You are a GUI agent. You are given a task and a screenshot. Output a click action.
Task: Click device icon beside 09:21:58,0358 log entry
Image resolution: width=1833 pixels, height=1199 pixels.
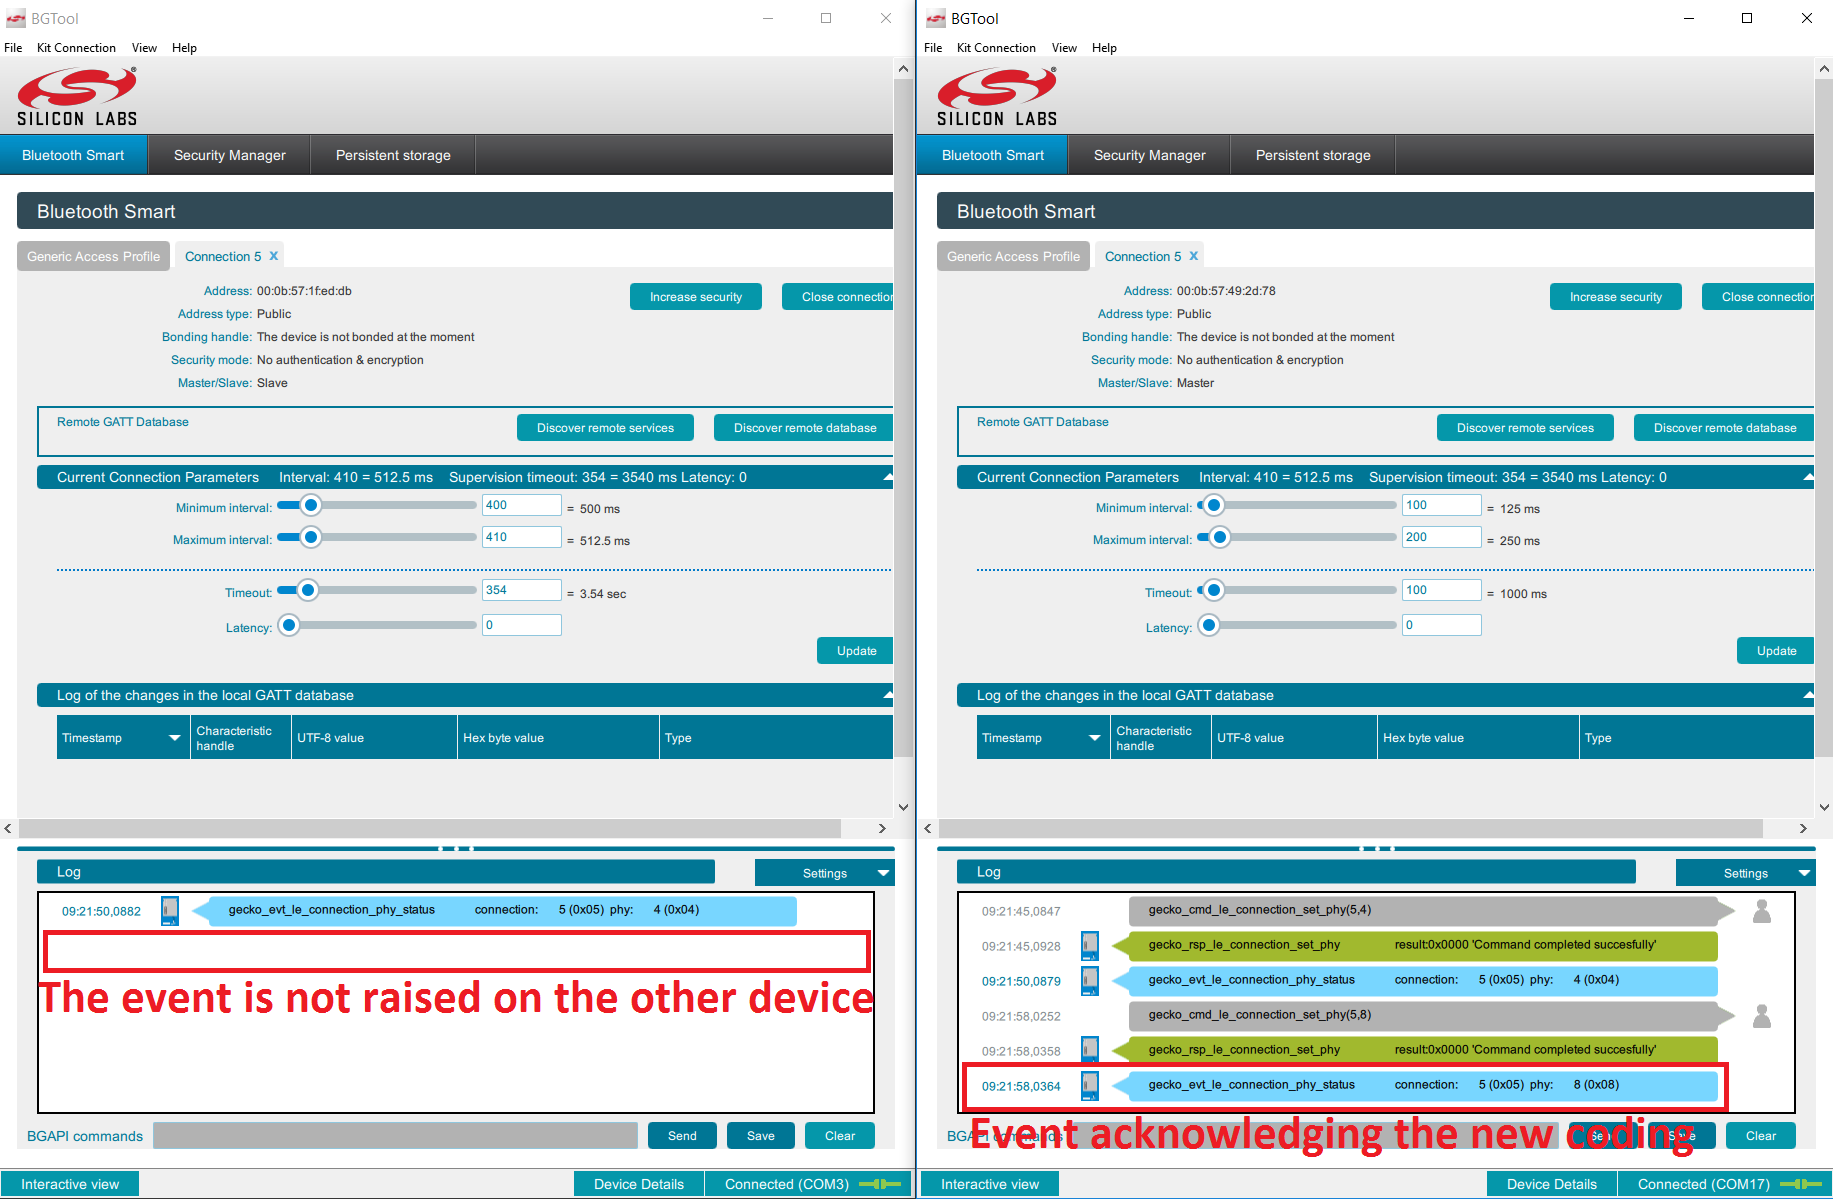[1090, 1050]
